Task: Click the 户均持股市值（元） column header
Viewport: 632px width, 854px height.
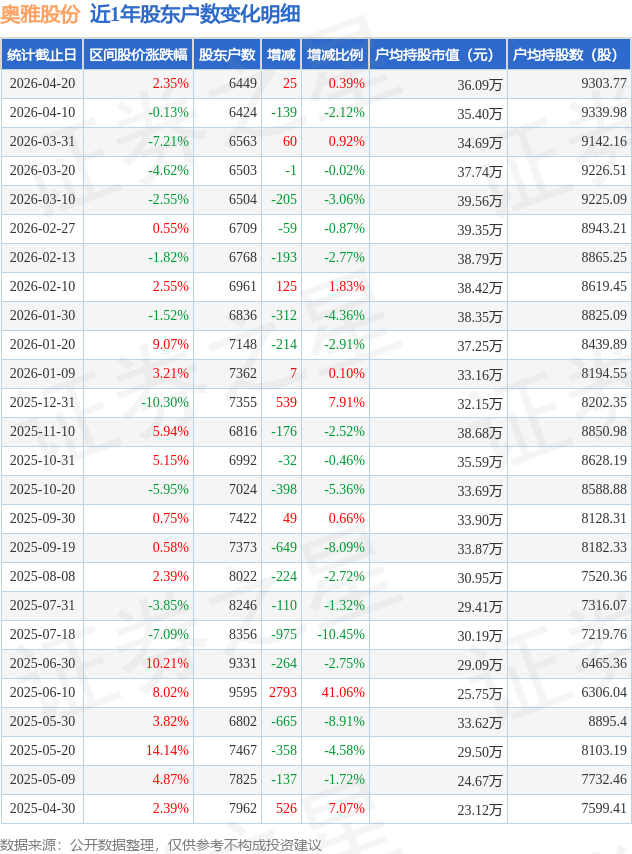Action: click(x=437, y=55)
